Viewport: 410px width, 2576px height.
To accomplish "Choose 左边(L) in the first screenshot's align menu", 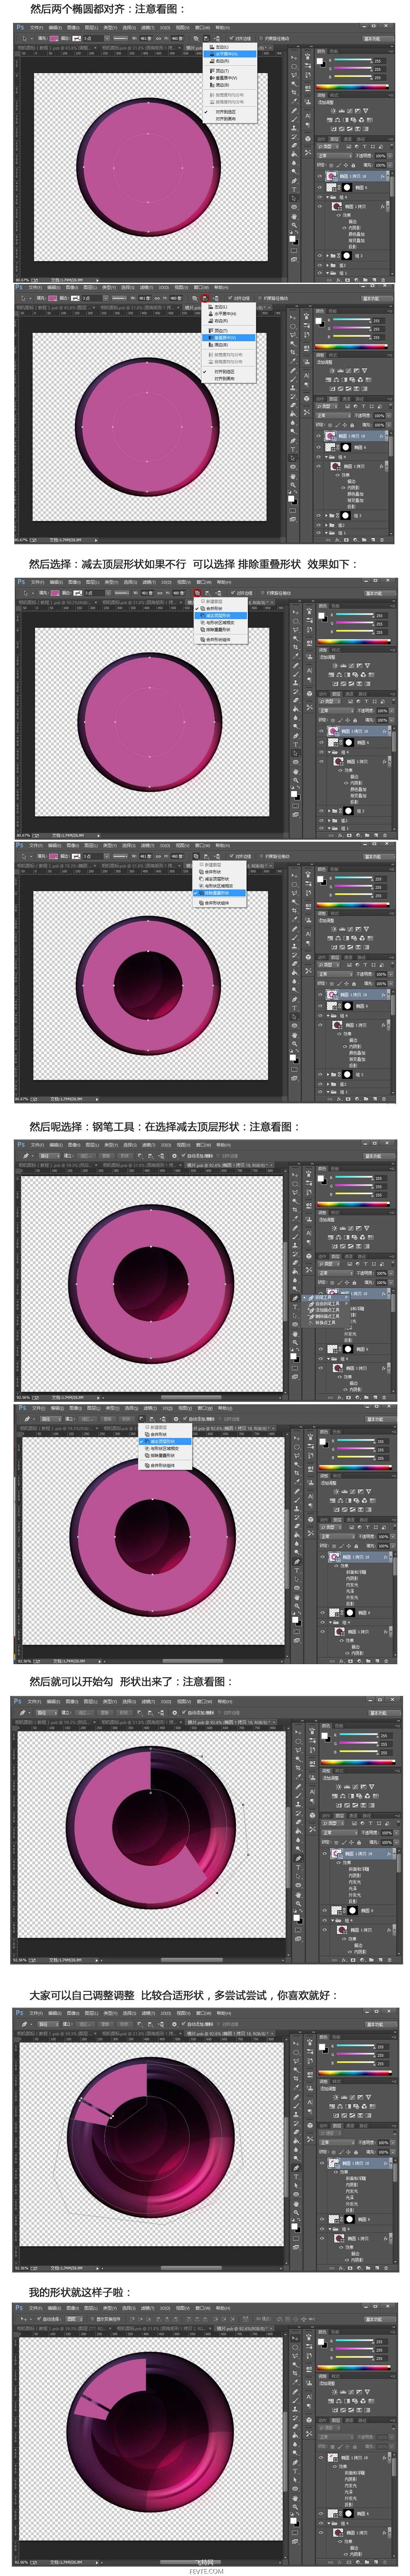I will click(x=229, y=46).
